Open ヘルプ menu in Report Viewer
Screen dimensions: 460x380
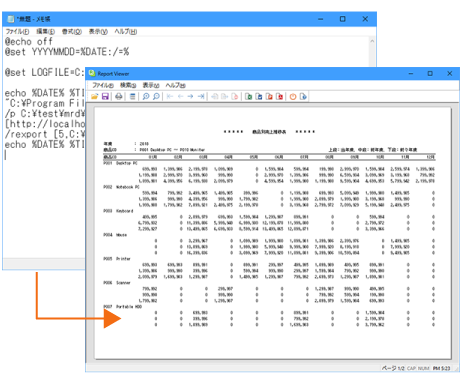(x=175, y=85)
